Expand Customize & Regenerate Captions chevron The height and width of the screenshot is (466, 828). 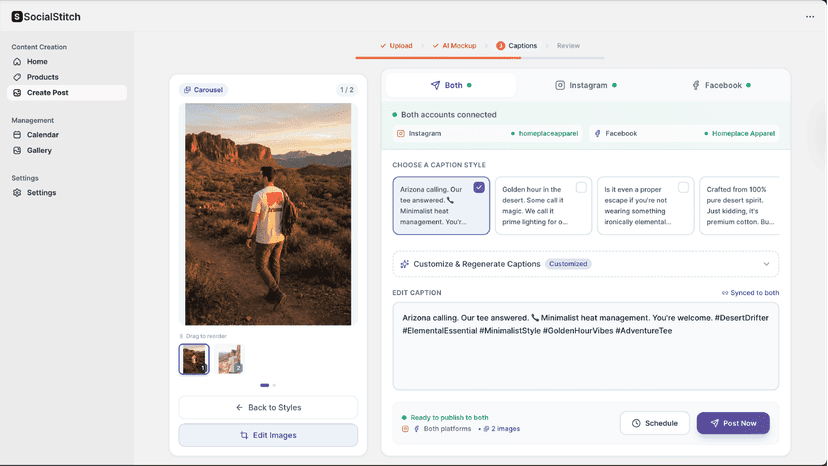tap(766, 264)
